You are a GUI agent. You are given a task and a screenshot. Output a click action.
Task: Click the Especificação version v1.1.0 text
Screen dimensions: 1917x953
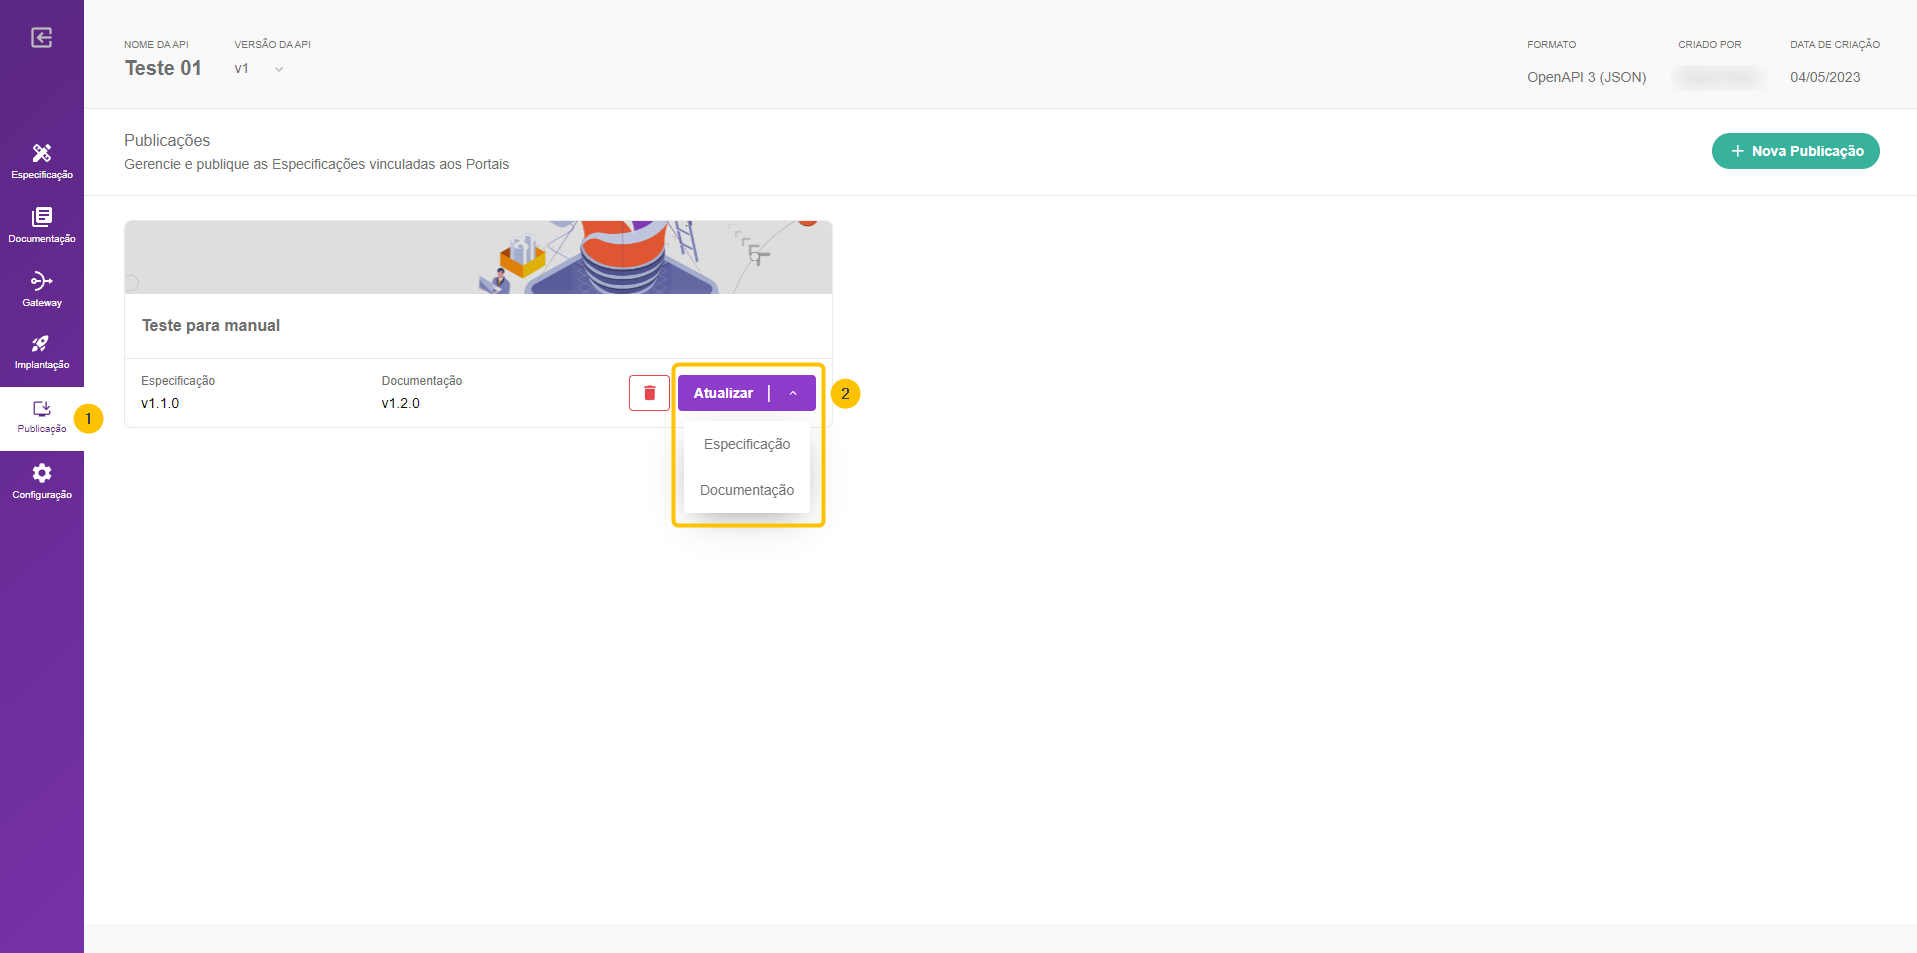coord(160,403)
